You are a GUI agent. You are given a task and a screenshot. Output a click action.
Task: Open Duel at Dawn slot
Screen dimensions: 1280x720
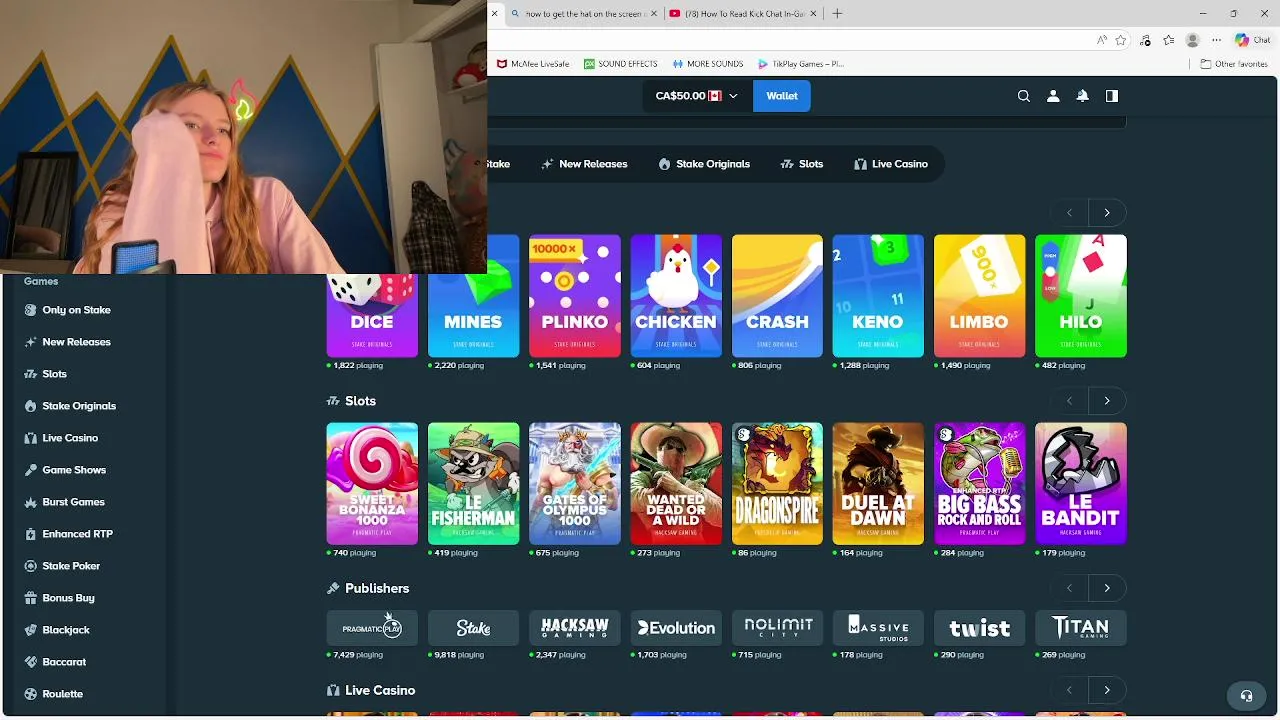[x=878, y=484]
